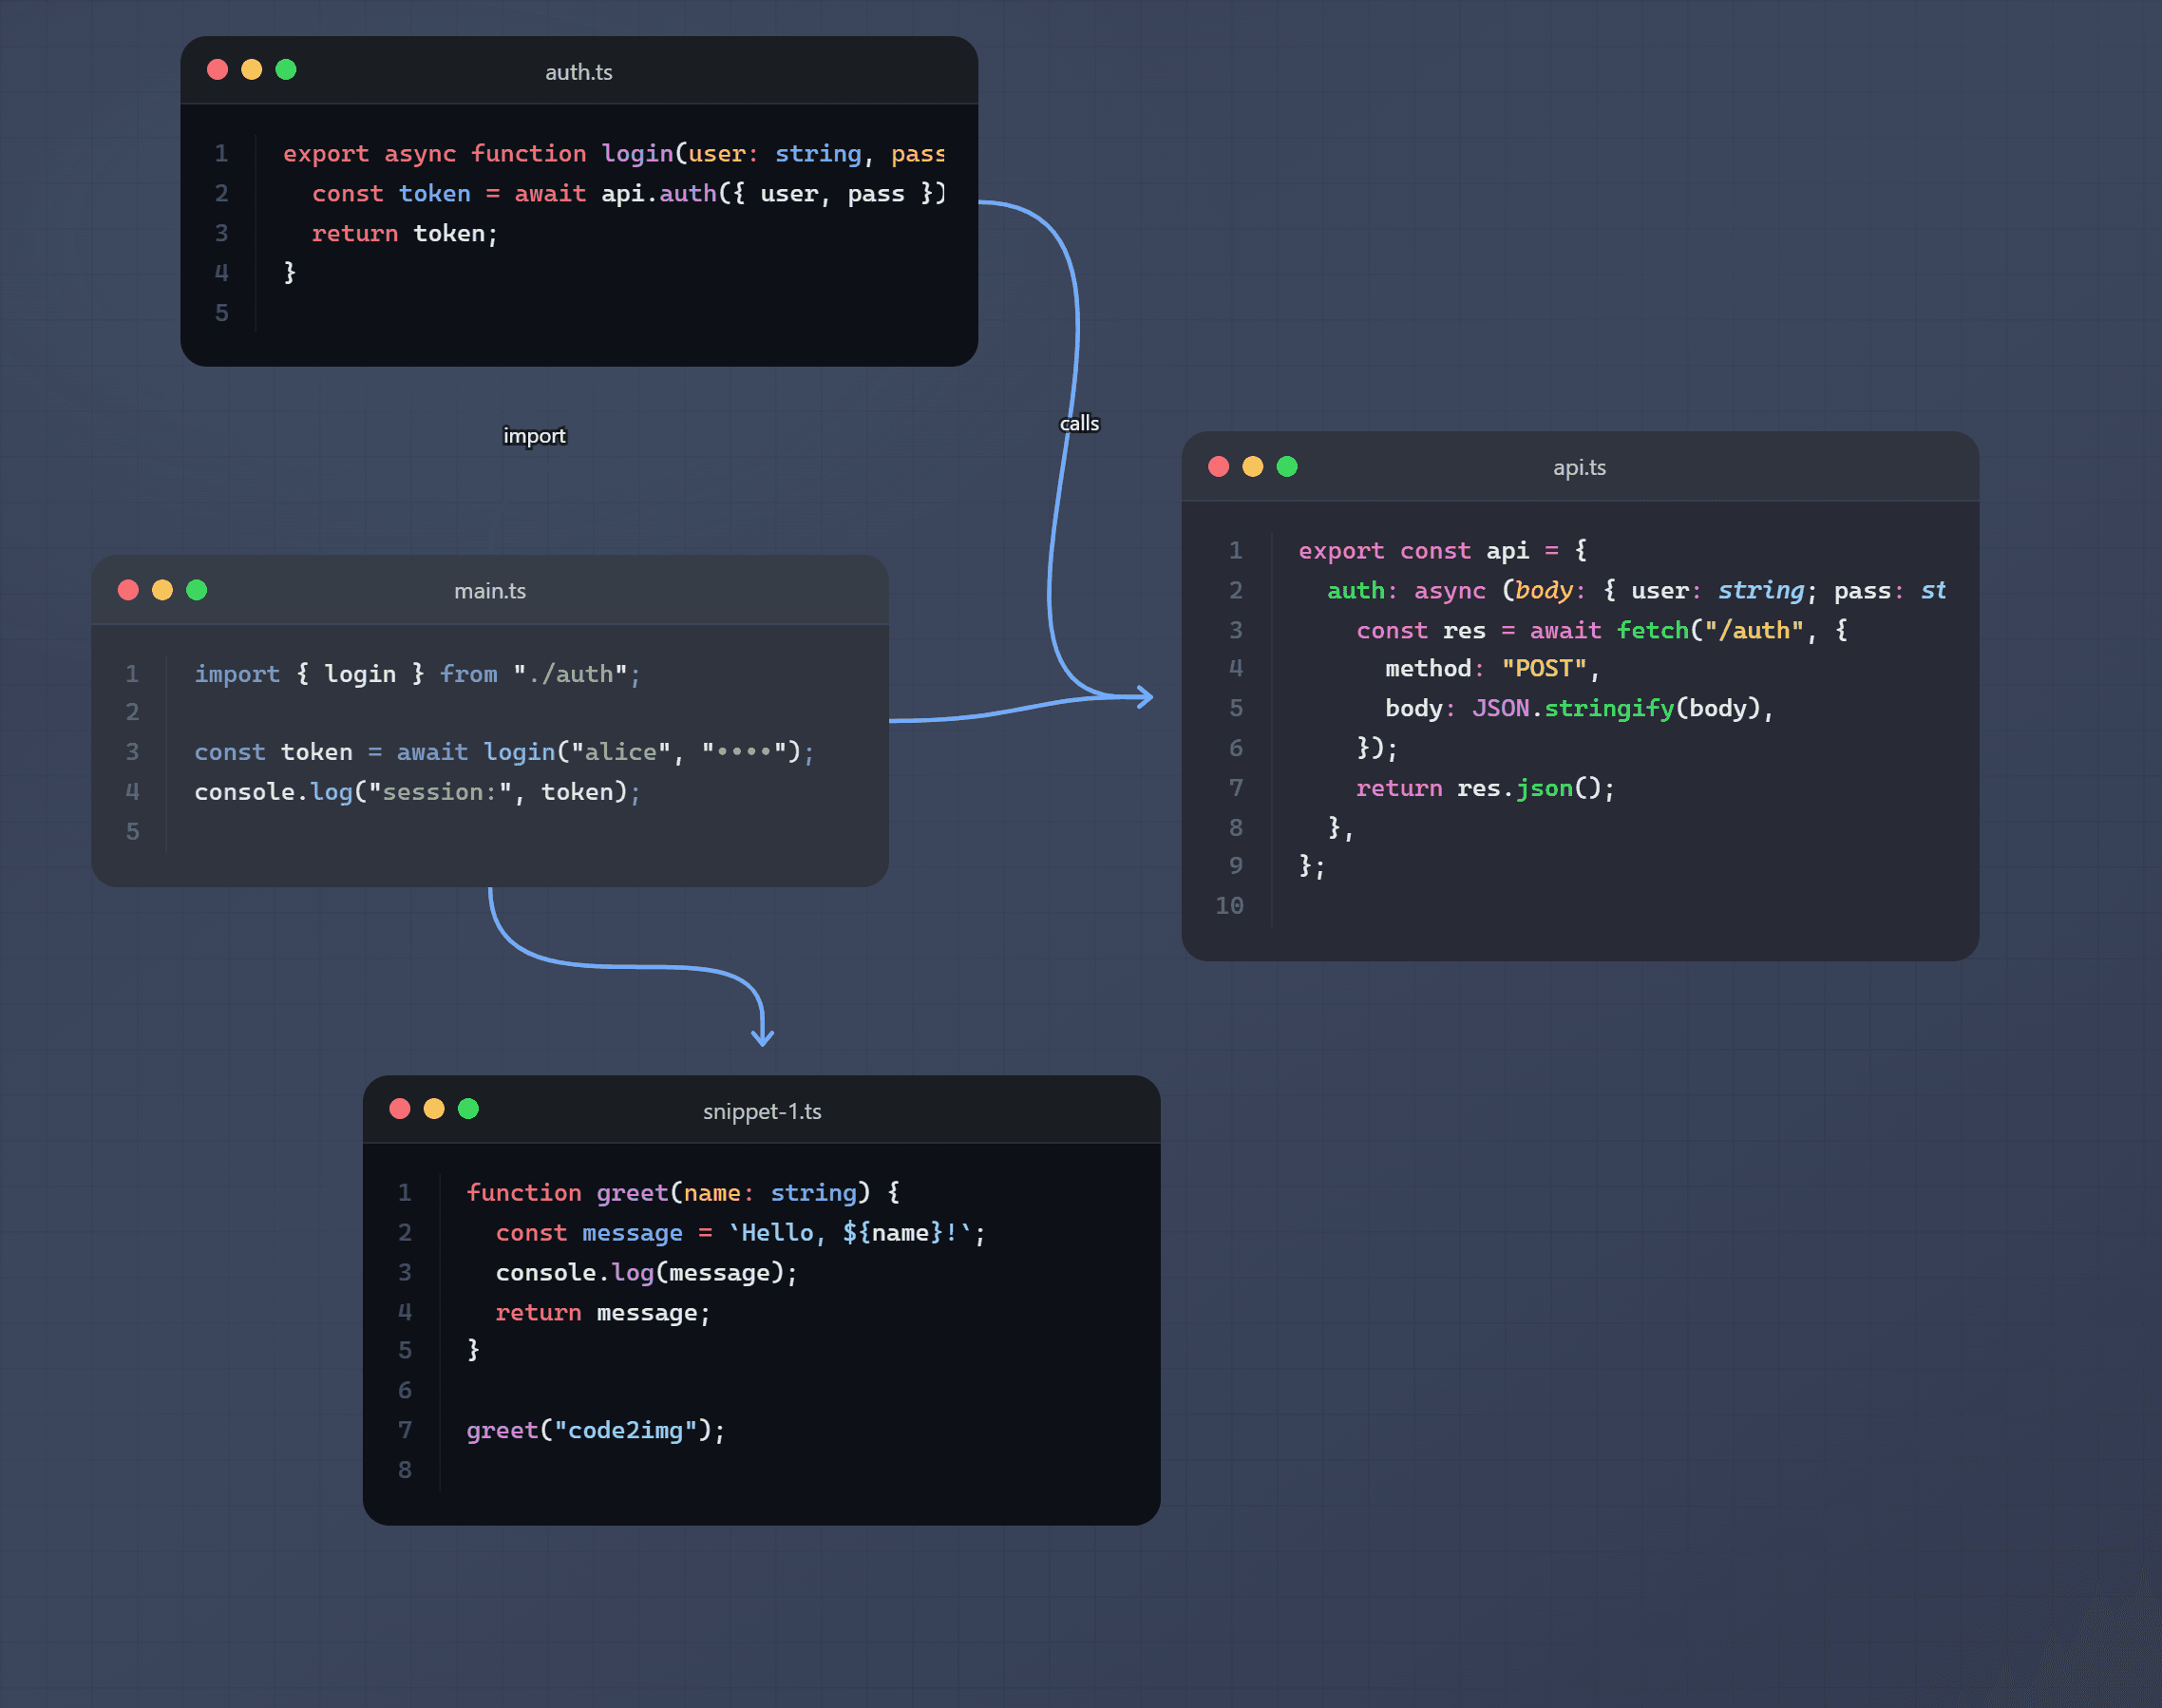Screen dimensions: 2162x1708
Task: Click console.log(message) line in snippet-1.ts
Action: 647,1273
